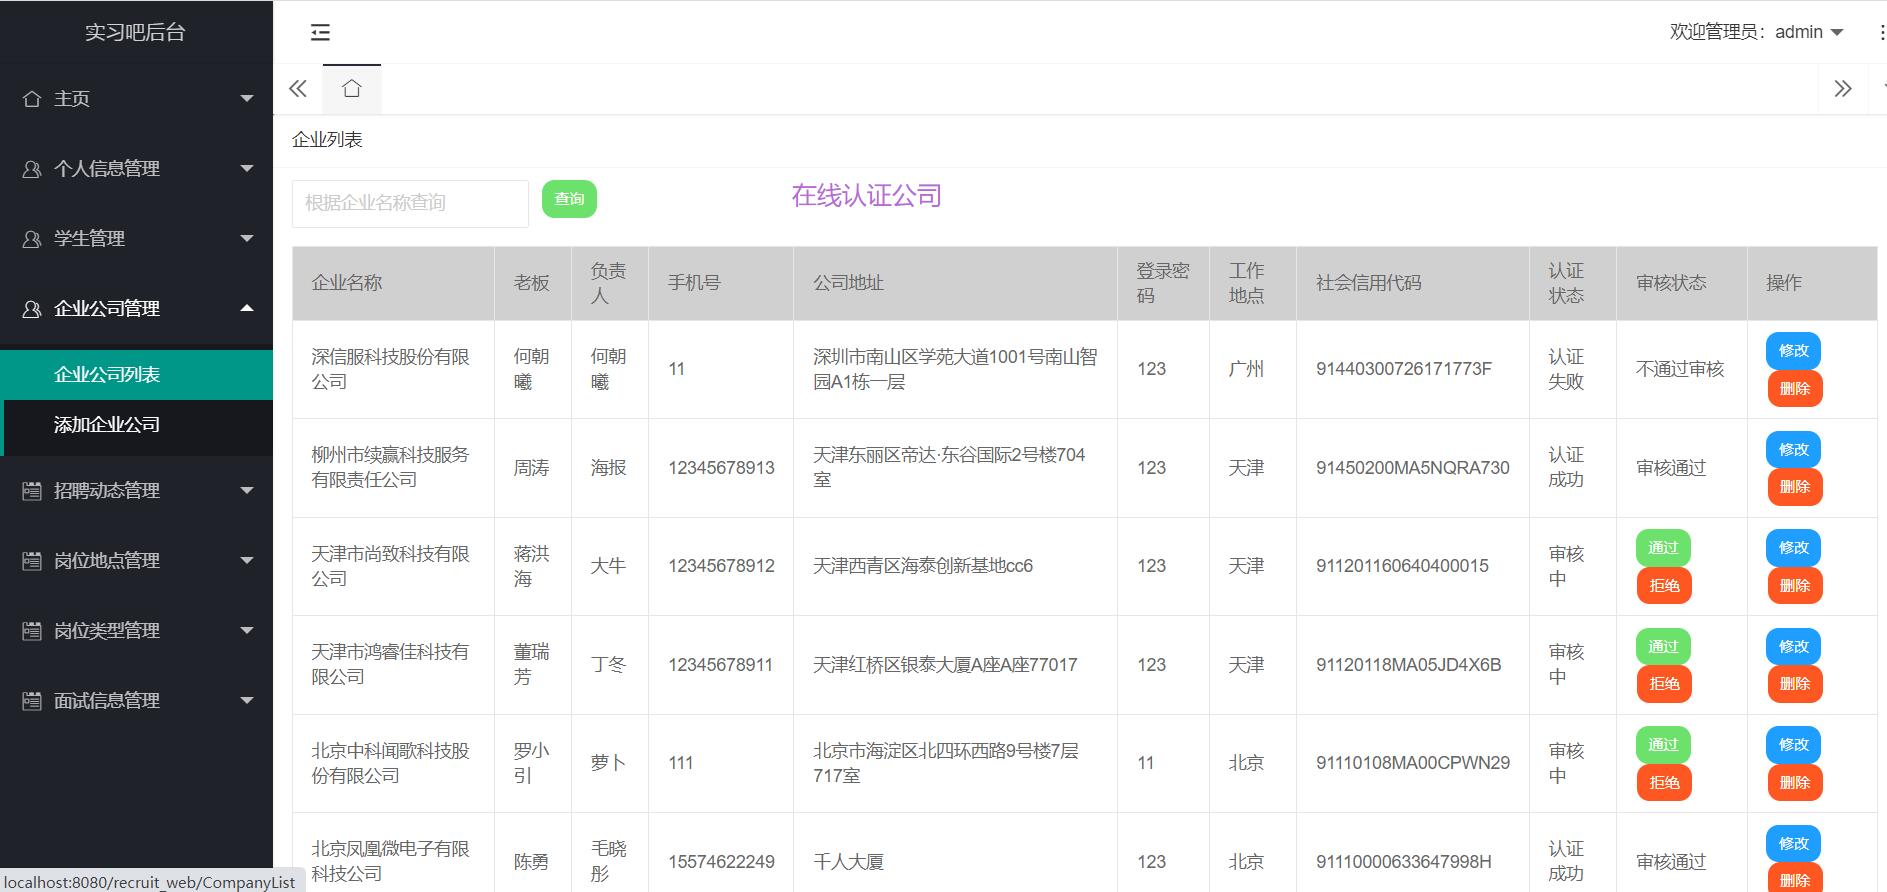Viewport: 1887px width, 892px height.
Task: Expand the 招聘动态管理 menu arrow
Action: (247, 490)
